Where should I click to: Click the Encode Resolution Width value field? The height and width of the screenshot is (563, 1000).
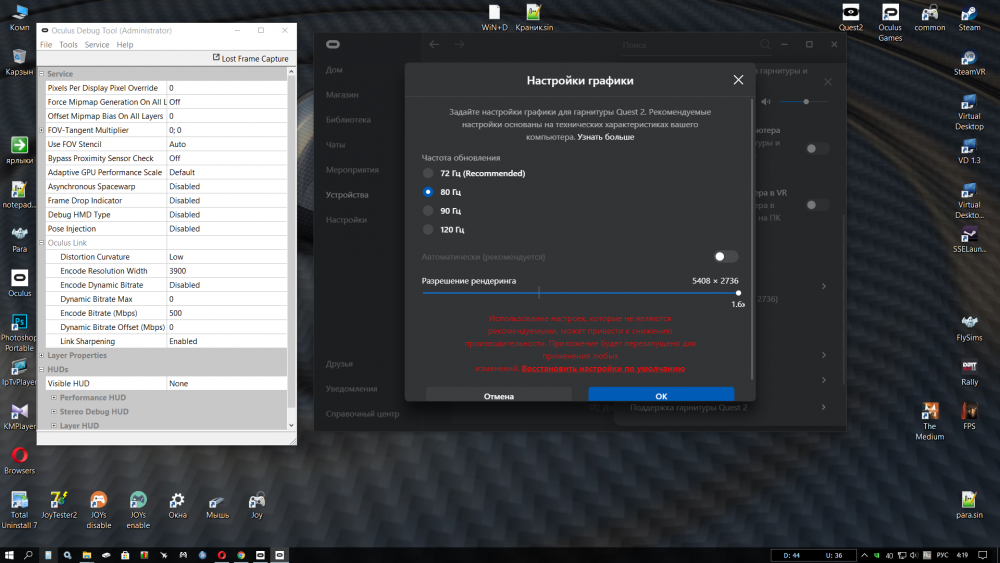[226, 271]
